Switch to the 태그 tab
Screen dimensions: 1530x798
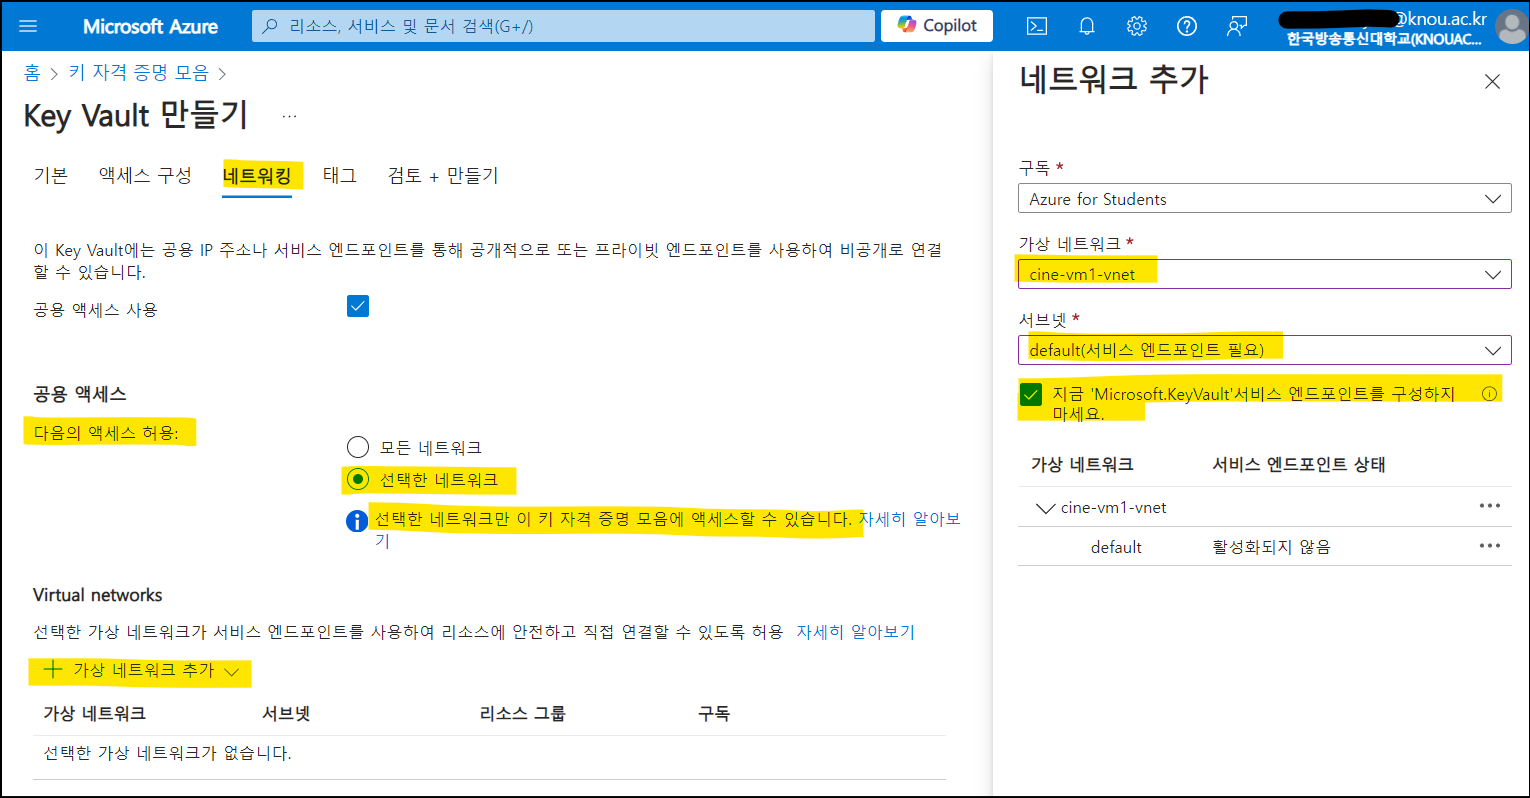(340, 176)
